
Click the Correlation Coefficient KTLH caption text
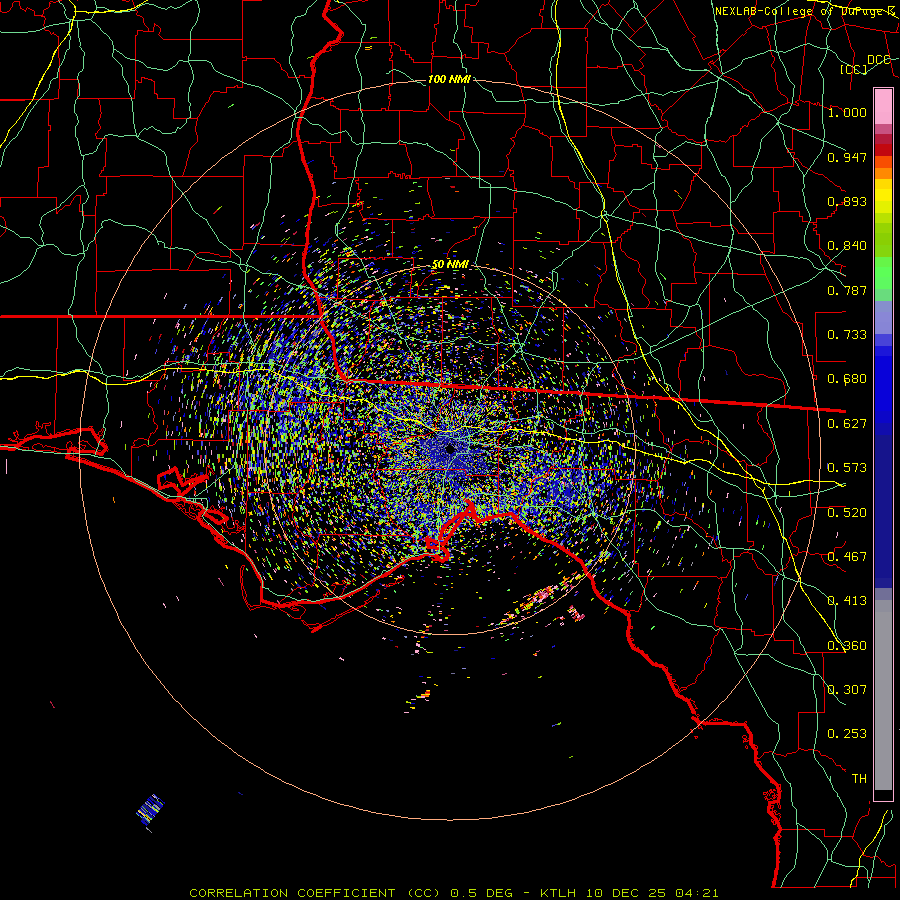pyautogui.click(x=453, y=893)
